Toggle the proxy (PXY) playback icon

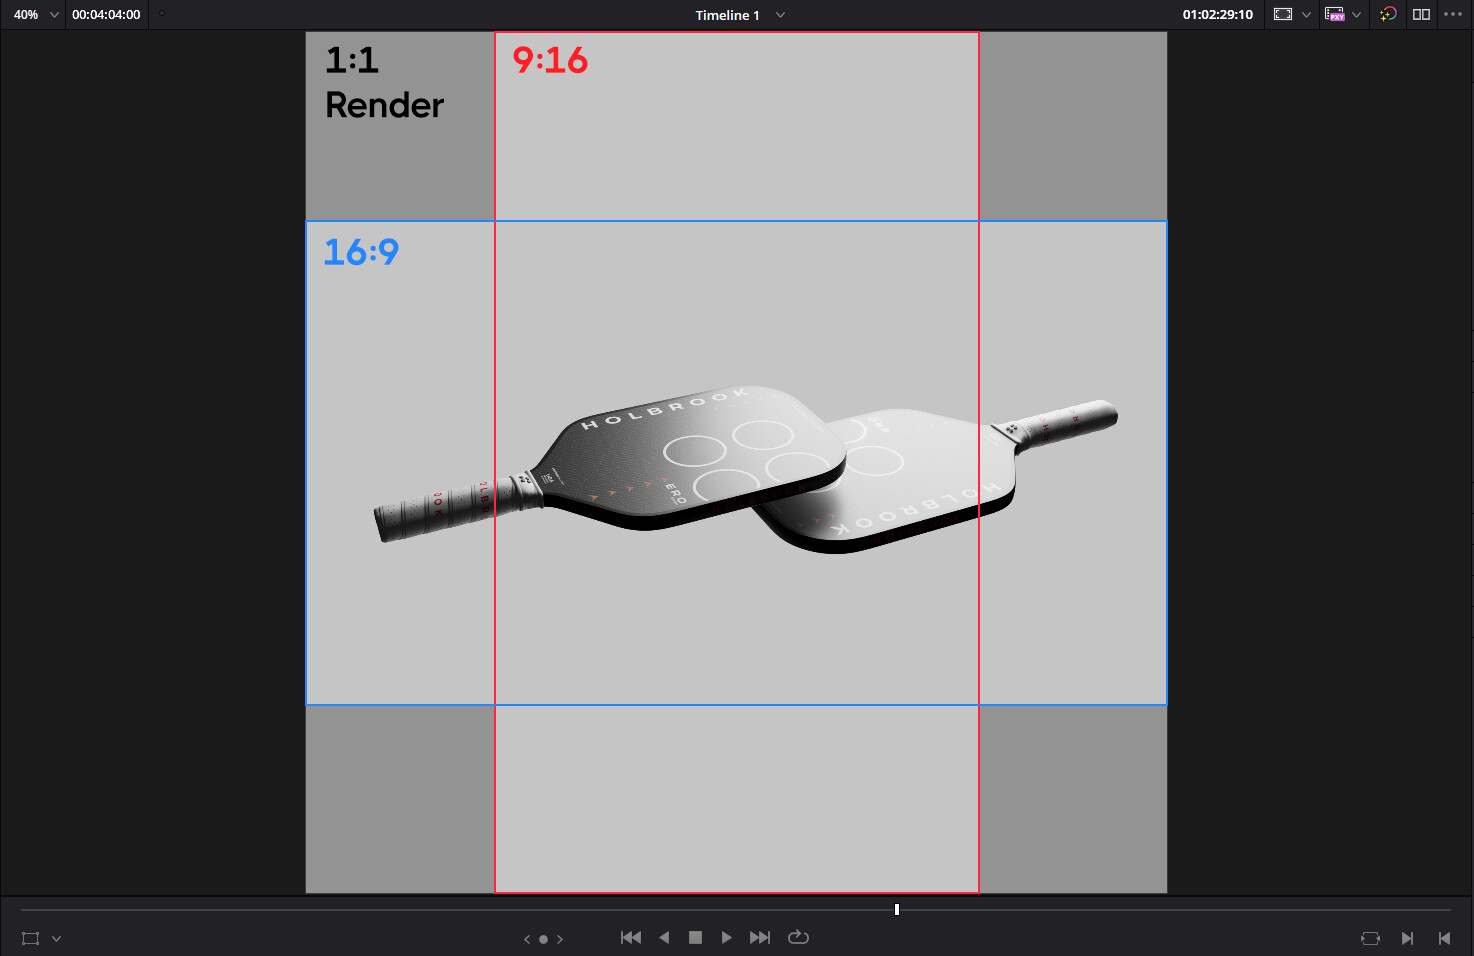tap(1335, 15)
